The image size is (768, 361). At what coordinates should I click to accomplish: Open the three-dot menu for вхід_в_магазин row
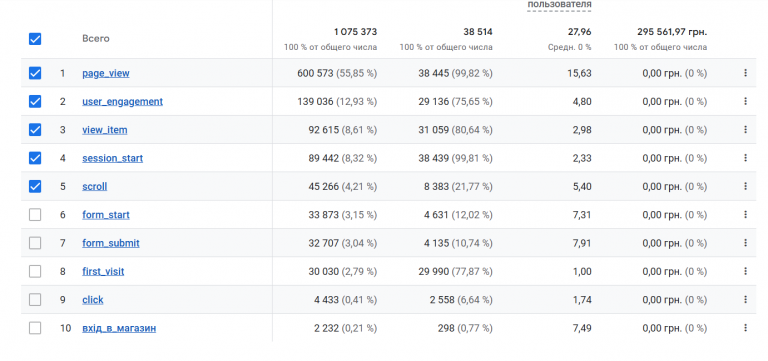pos(745,328)
